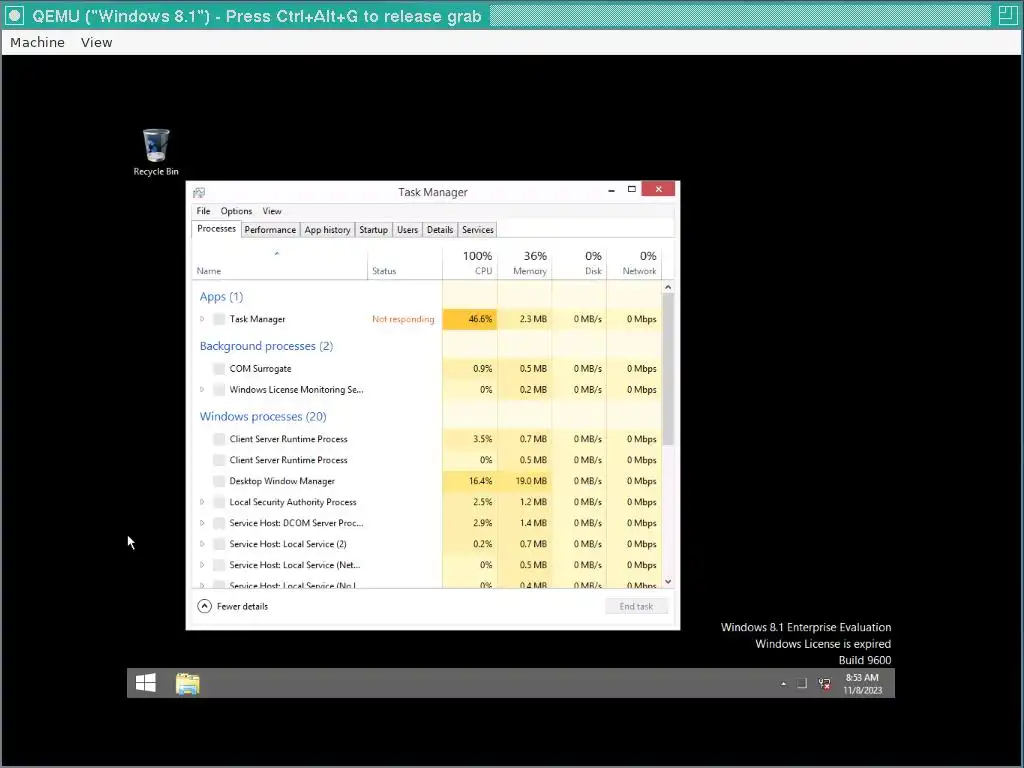Click the COM Surrogate process icon
This screenshot has height=768, width=1024.
point(219,368)
